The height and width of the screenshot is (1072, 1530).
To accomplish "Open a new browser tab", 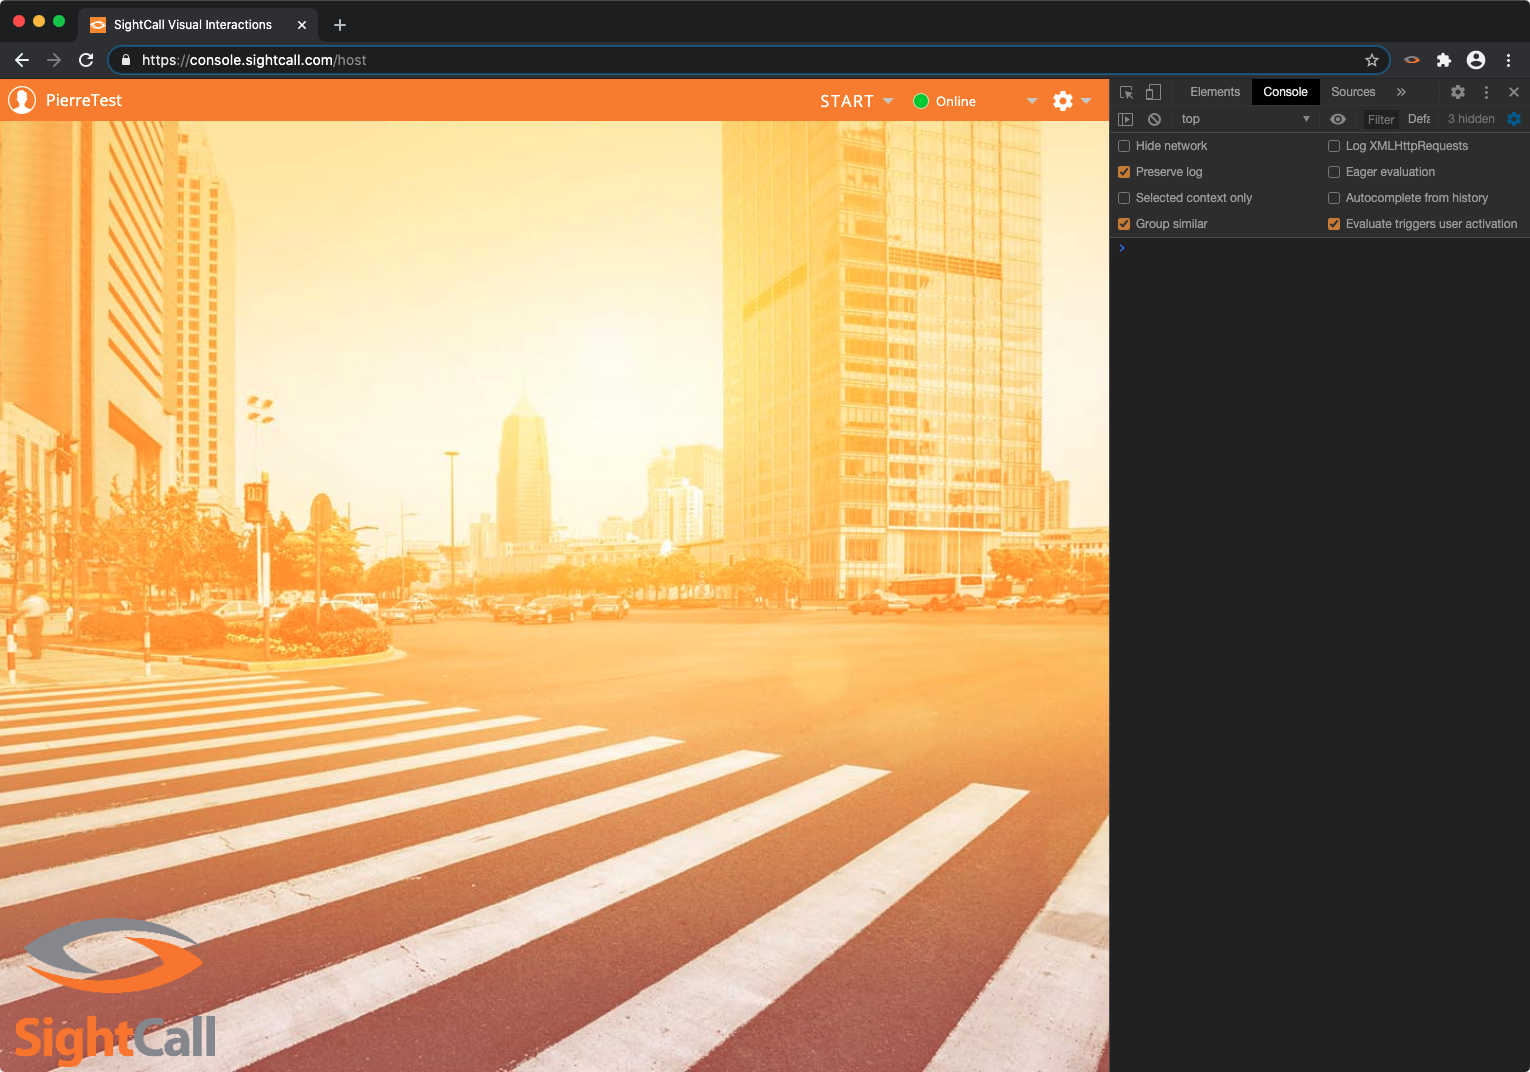I will click(x=340, y=25).
